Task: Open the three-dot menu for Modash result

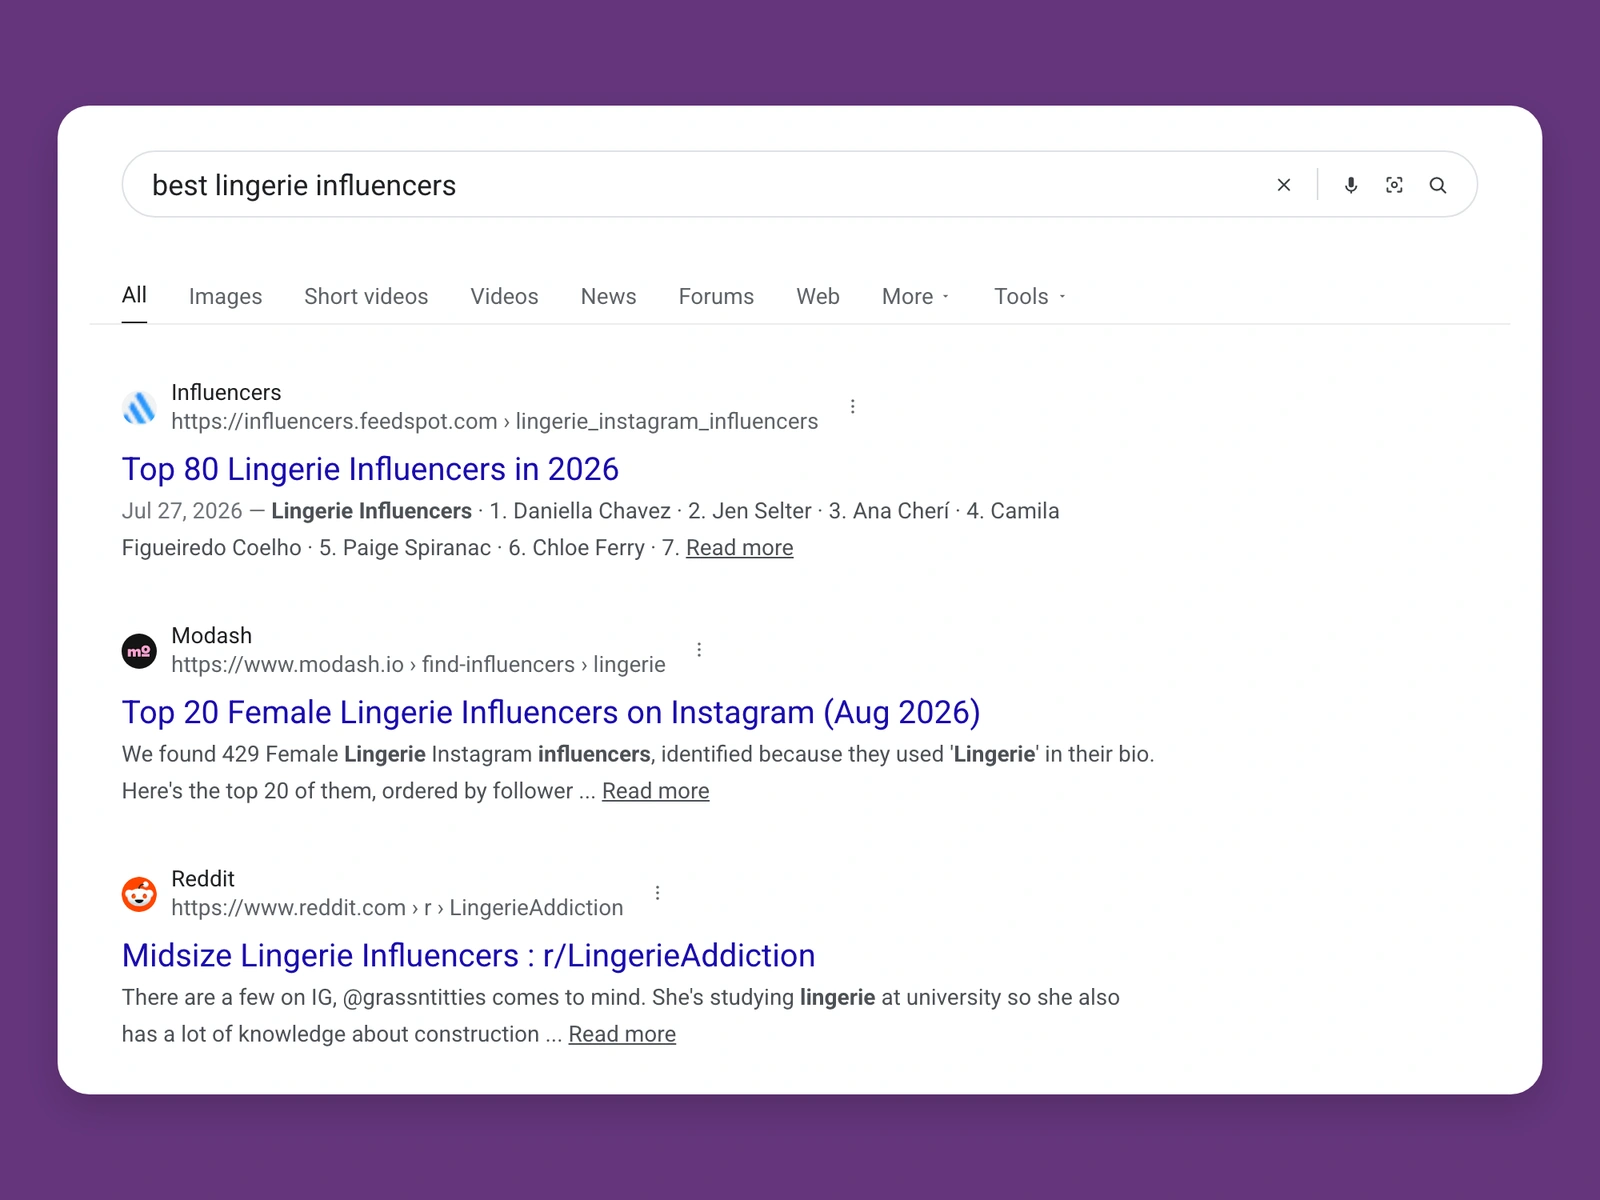Action: tap(699, 650)
